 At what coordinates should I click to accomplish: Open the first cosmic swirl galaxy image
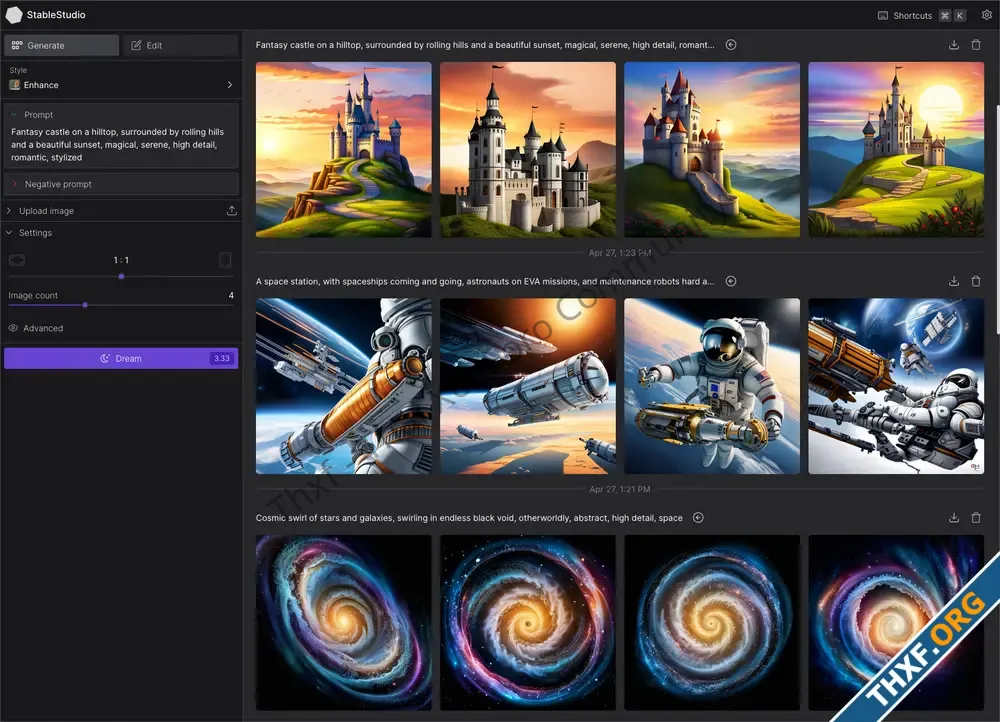(344, 623)
